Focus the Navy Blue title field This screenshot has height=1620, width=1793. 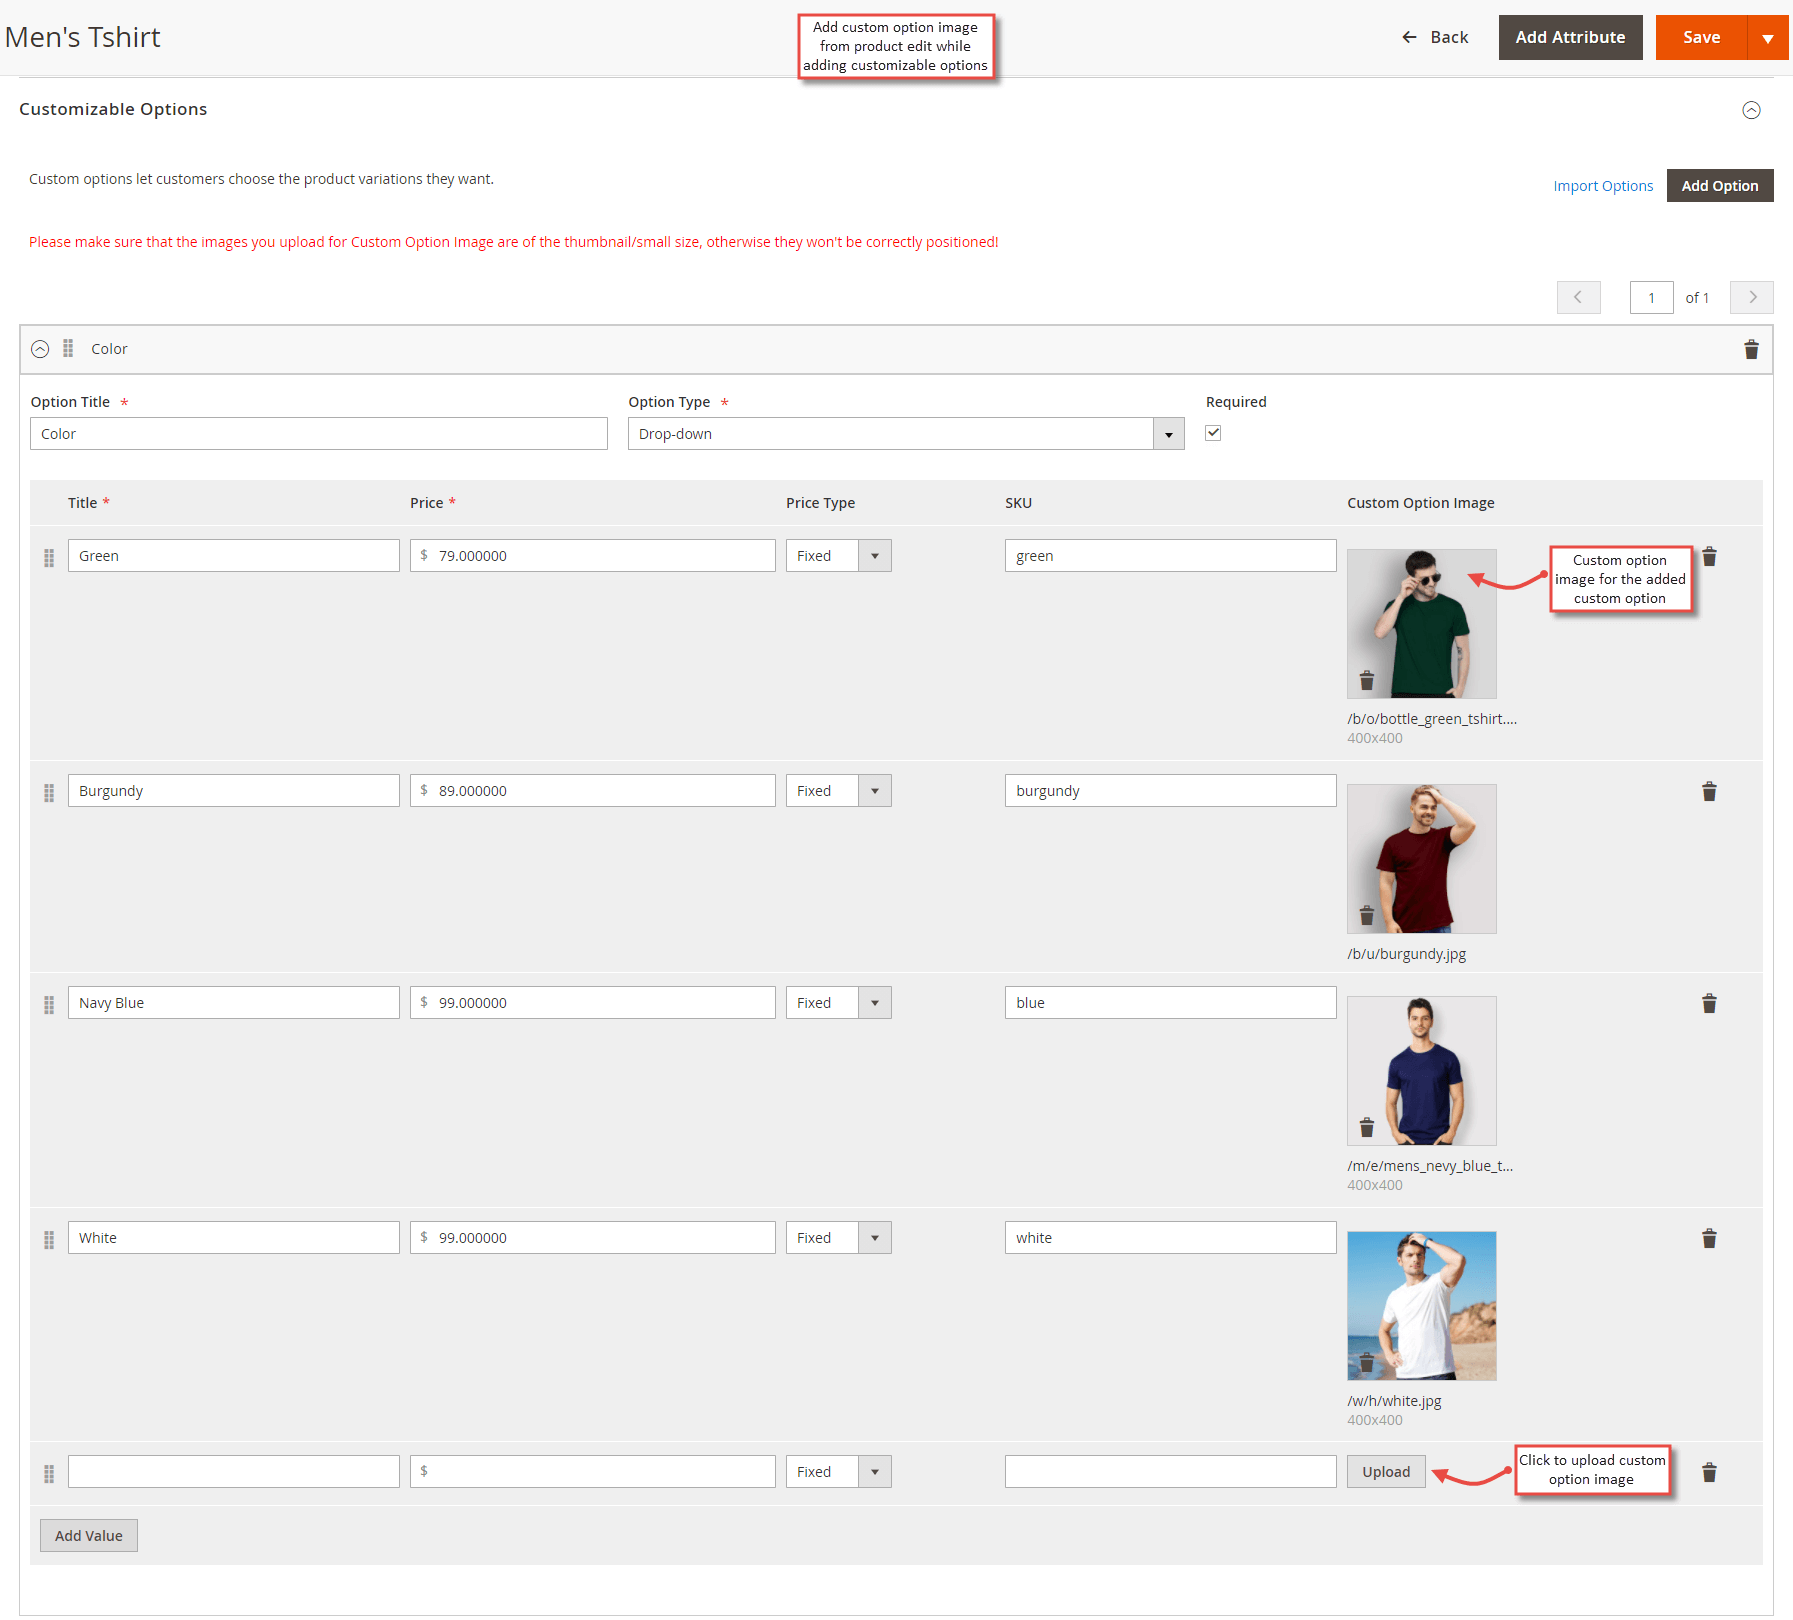(234, 1003)
